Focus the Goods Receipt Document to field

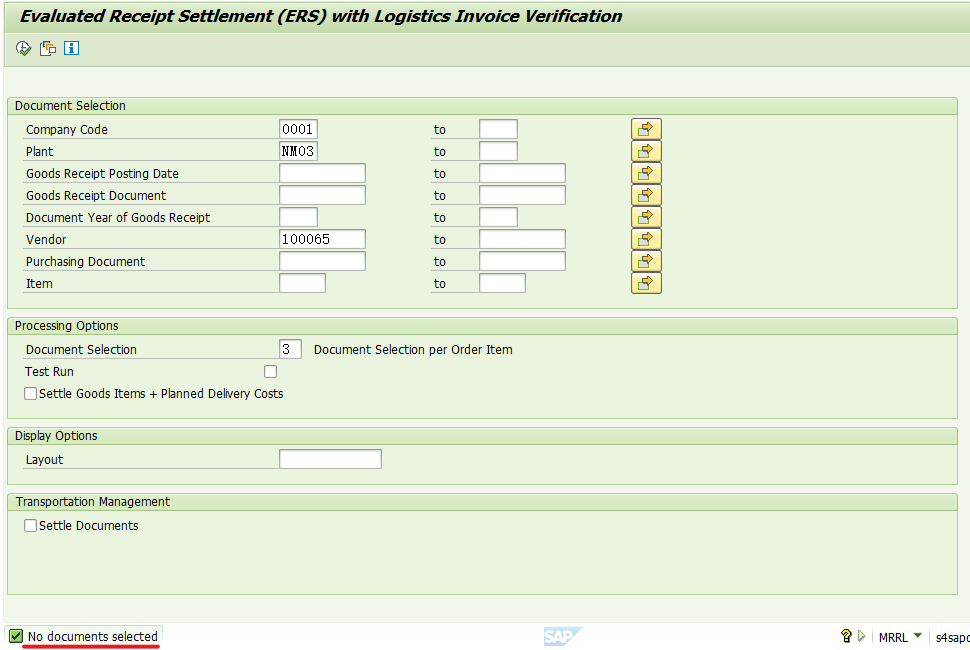point(522,195)
